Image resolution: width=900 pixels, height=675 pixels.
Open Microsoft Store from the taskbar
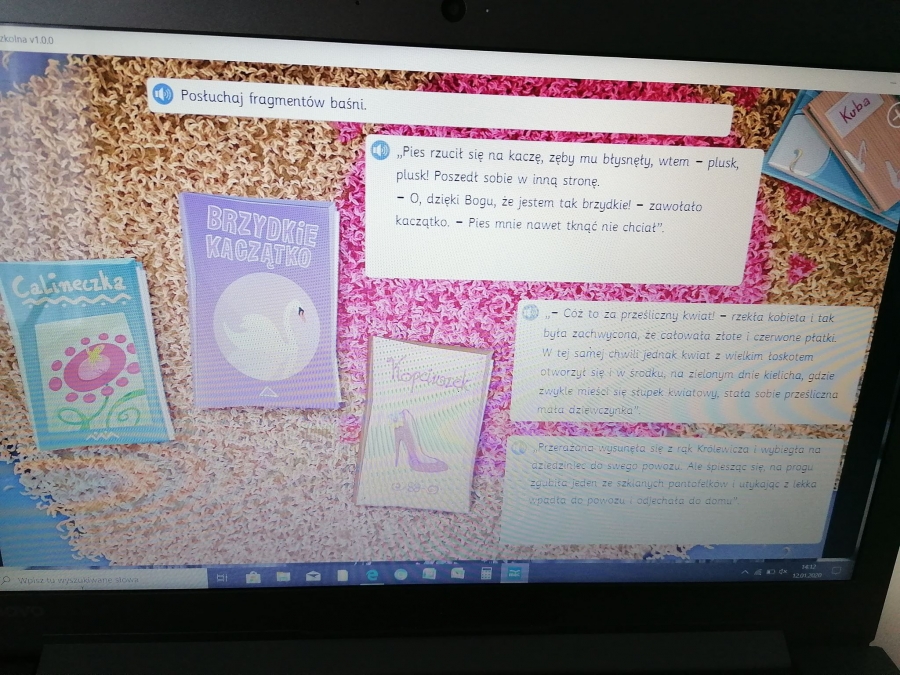(253, 576)
